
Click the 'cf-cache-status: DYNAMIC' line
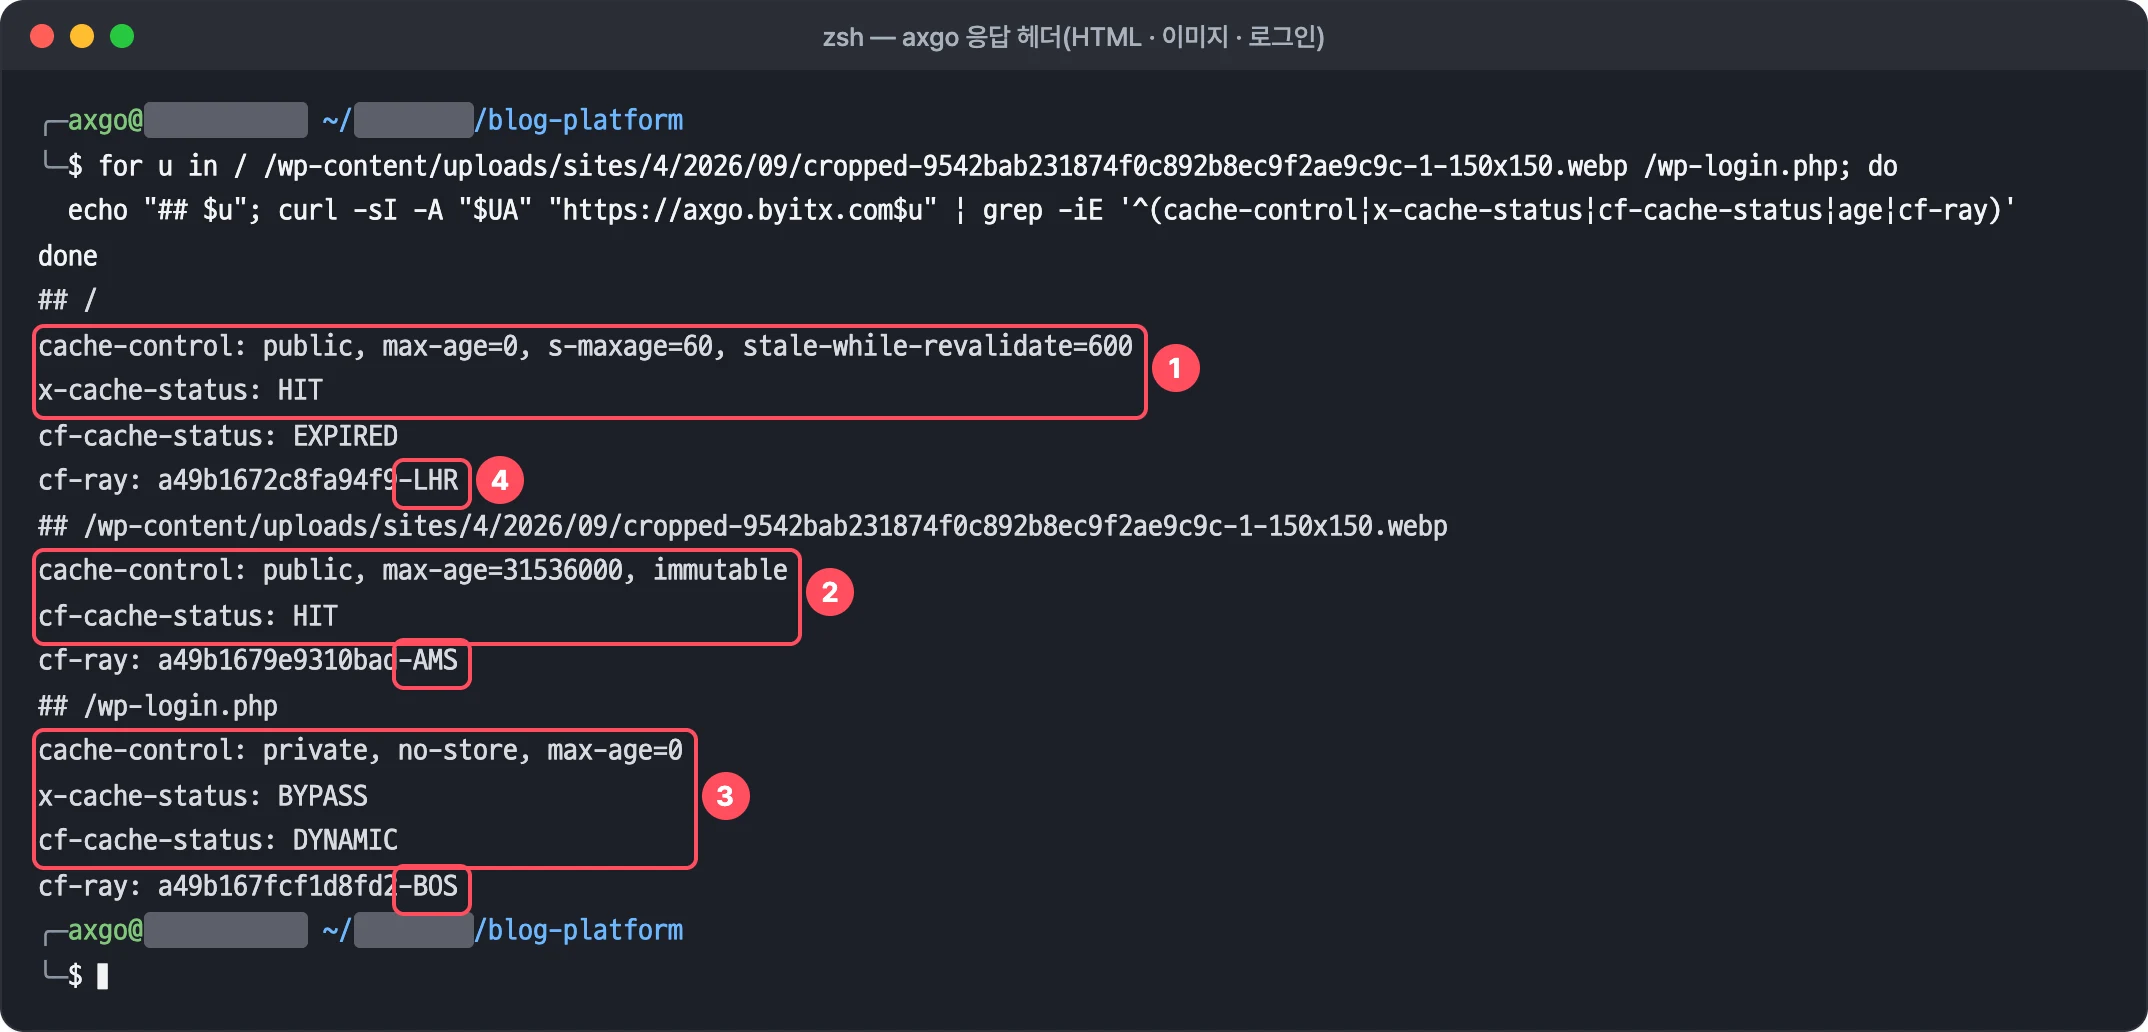pyautogui.click(x=218, y=840)
